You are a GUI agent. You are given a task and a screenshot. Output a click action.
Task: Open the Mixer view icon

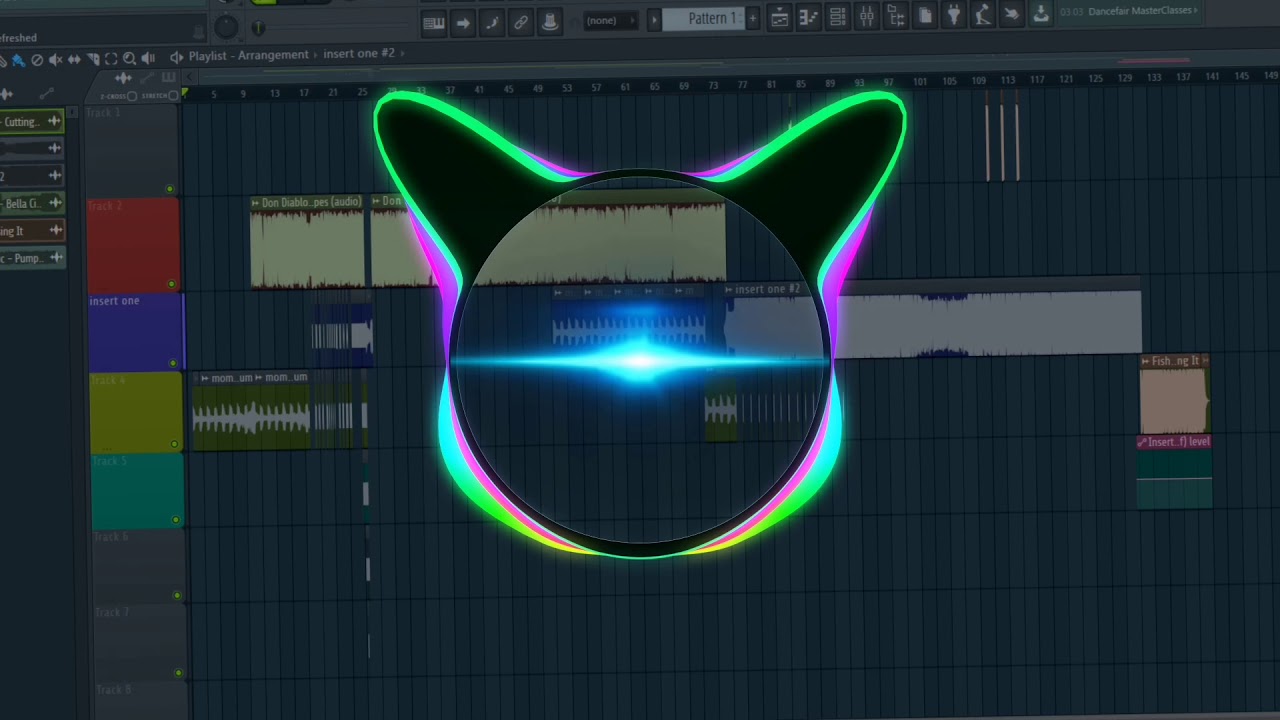pyautogui.click(x=867, y=16)
